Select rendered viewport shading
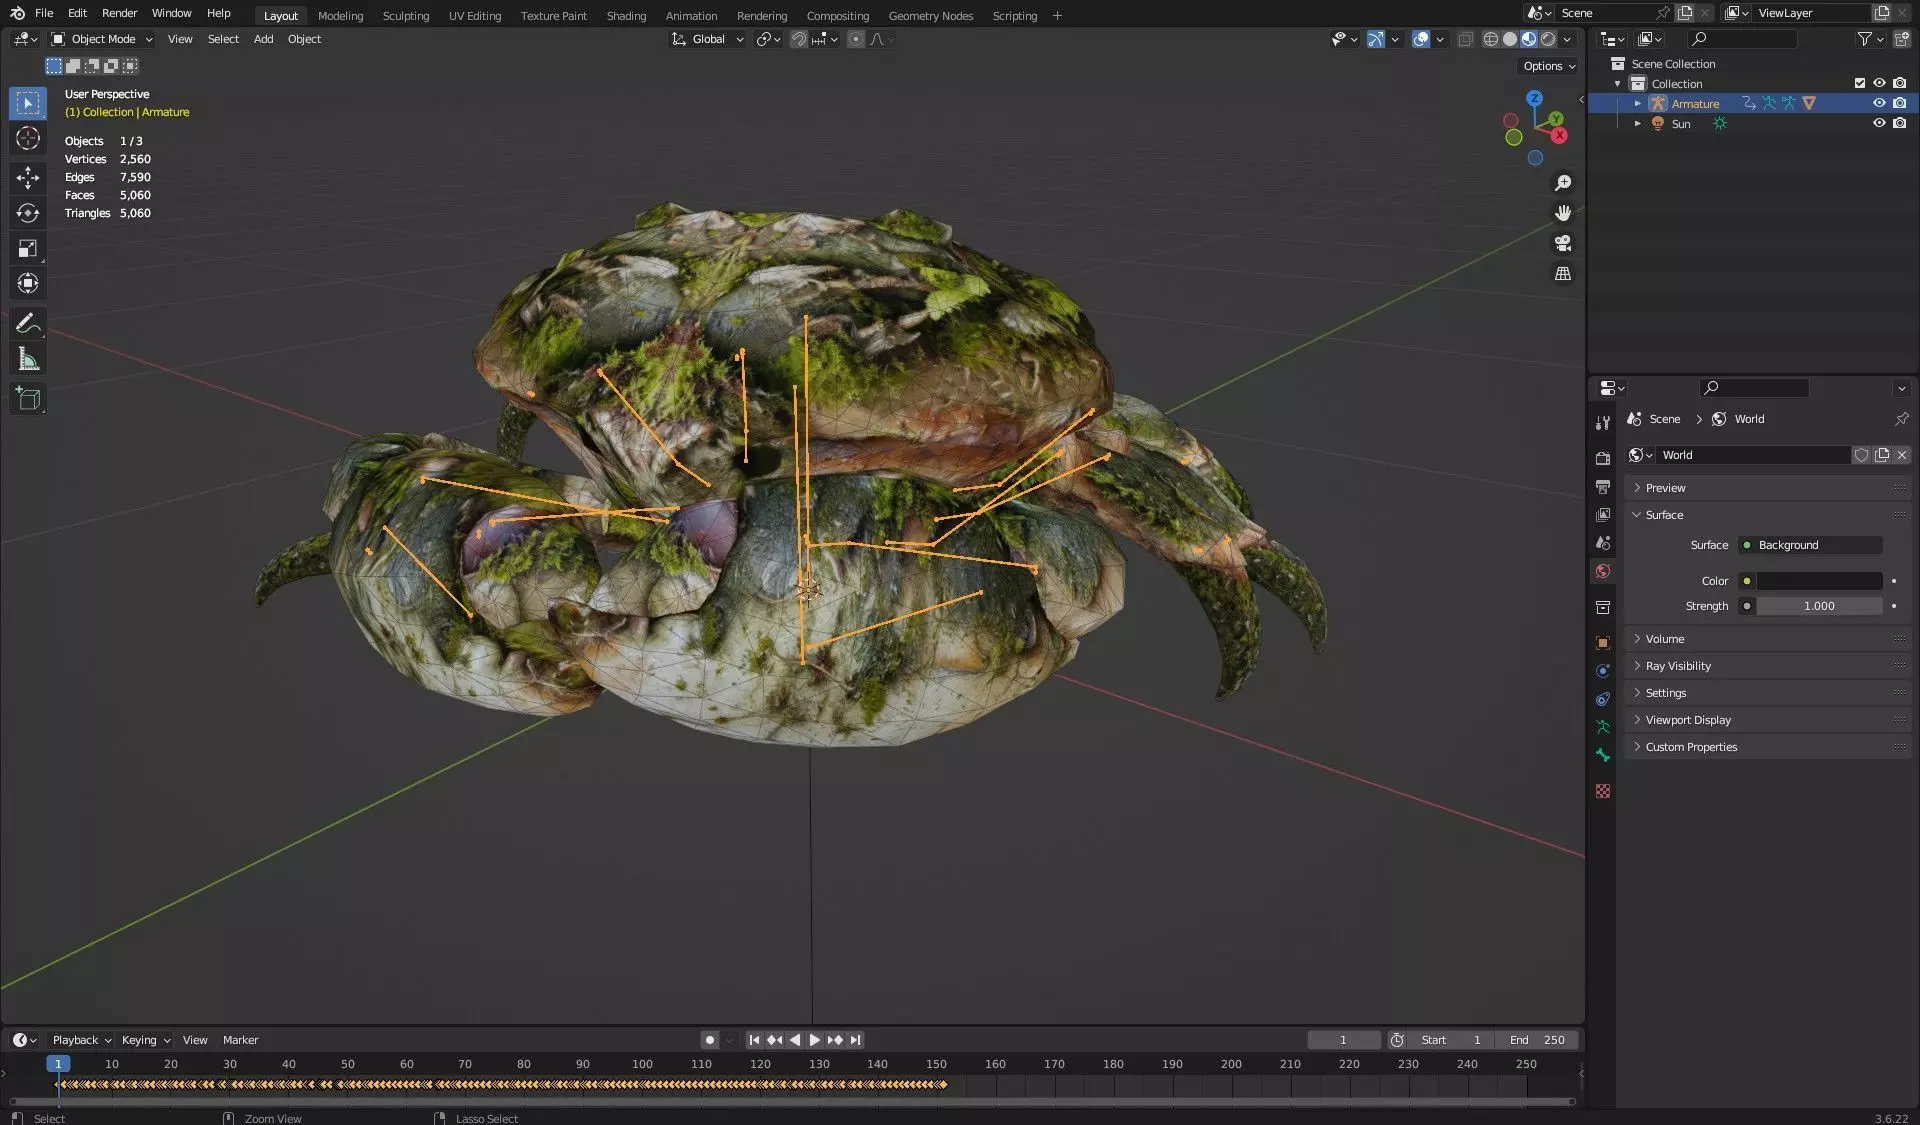Image resolution: width=1920 pixels, height=1125 pixels. point(1548,39)
